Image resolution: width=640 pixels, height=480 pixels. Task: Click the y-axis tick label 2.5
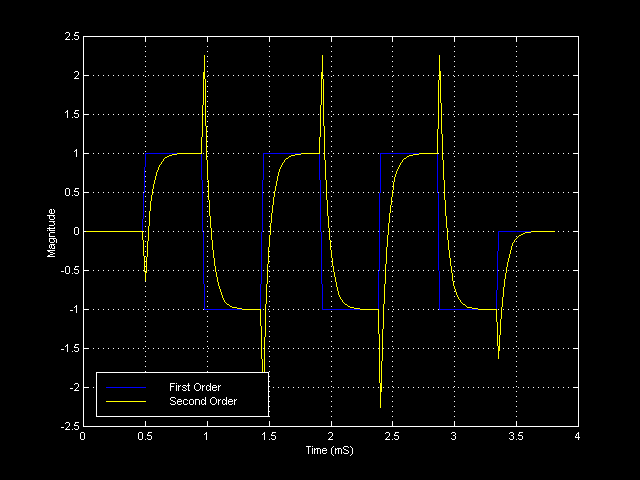click(x=72, y=37)
